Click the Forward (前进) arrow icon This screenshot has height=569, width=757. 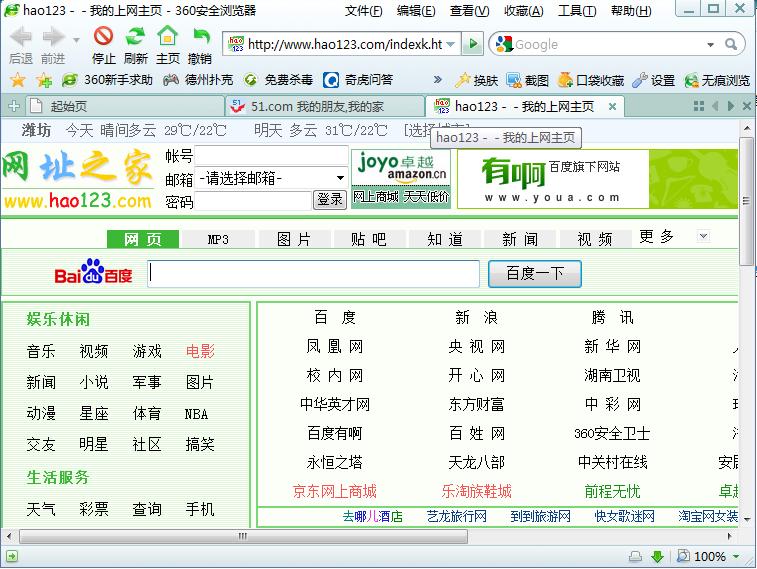(53, 37)
